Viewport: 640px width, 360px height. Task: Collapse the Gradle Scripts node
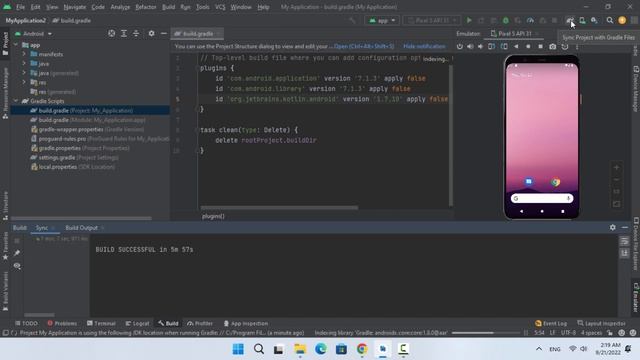[x=16, y=101]
